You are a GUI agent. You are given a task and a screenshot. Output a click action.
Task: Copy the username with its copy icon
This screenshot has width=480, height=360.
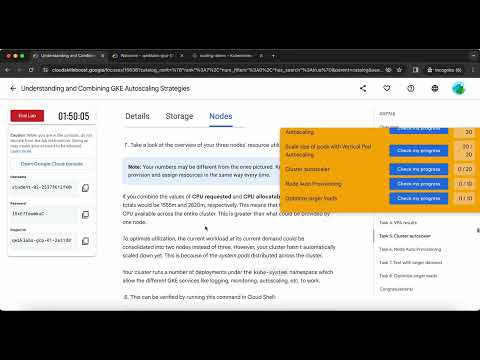click(85, 188)
